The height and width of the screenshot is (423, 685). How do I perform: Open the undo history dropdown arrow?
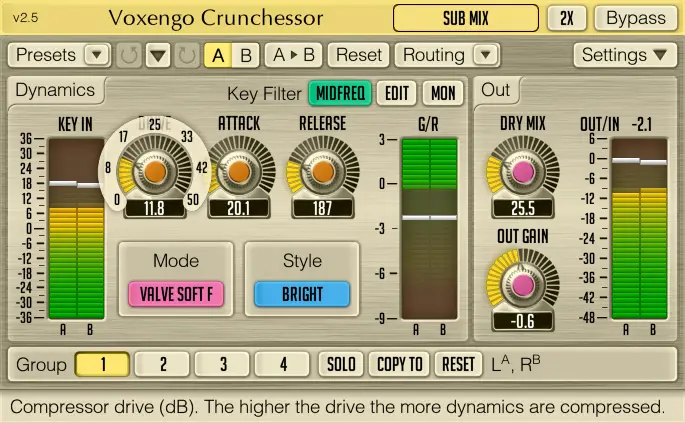tap(158, 55)
